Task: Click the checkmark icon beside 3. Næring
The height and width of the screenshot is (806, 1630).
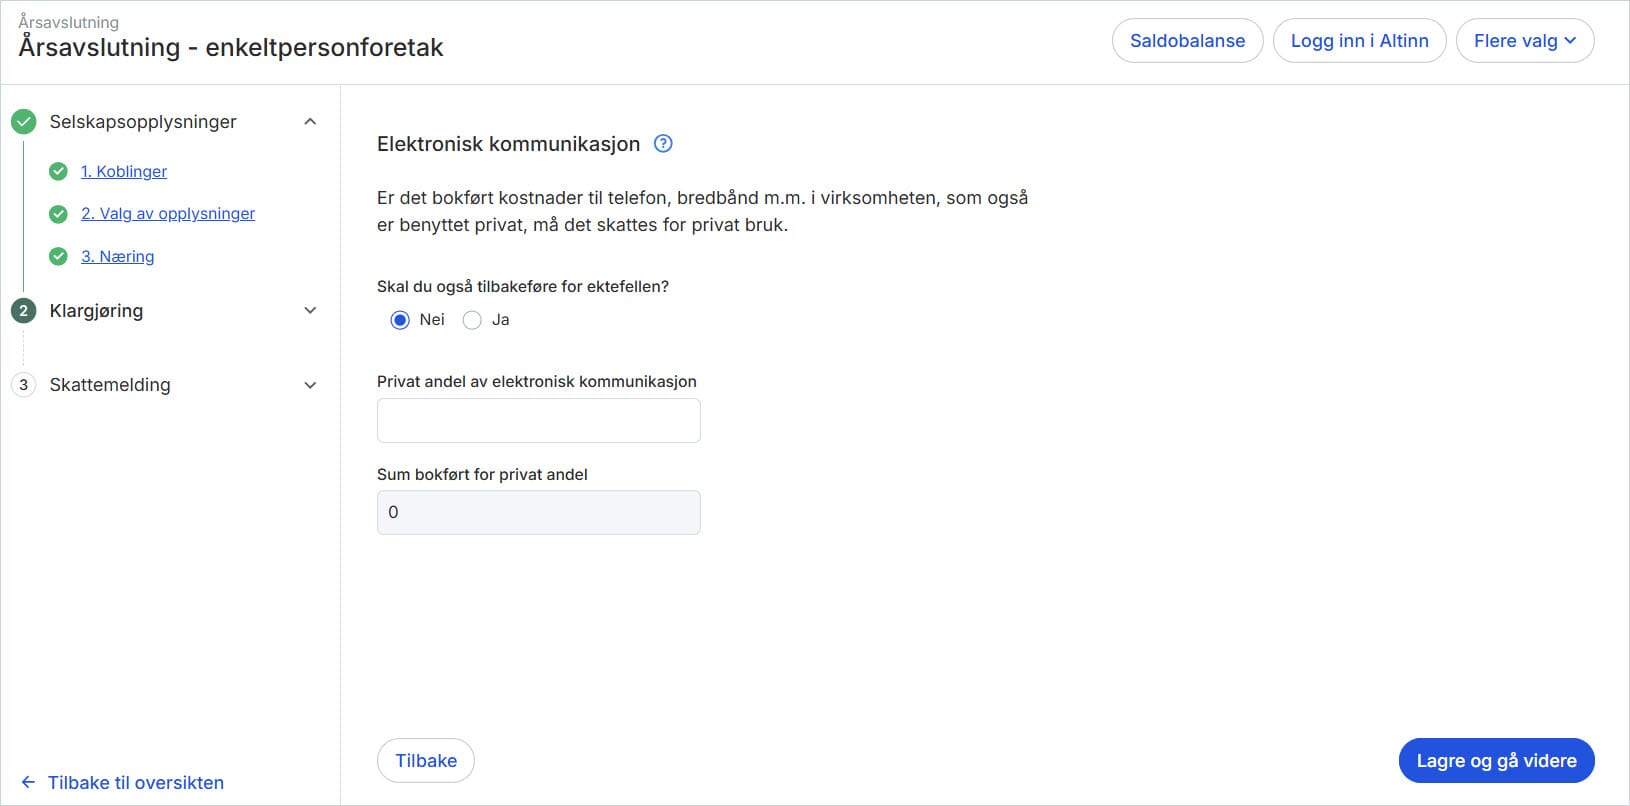Action: tap(58, 256)
